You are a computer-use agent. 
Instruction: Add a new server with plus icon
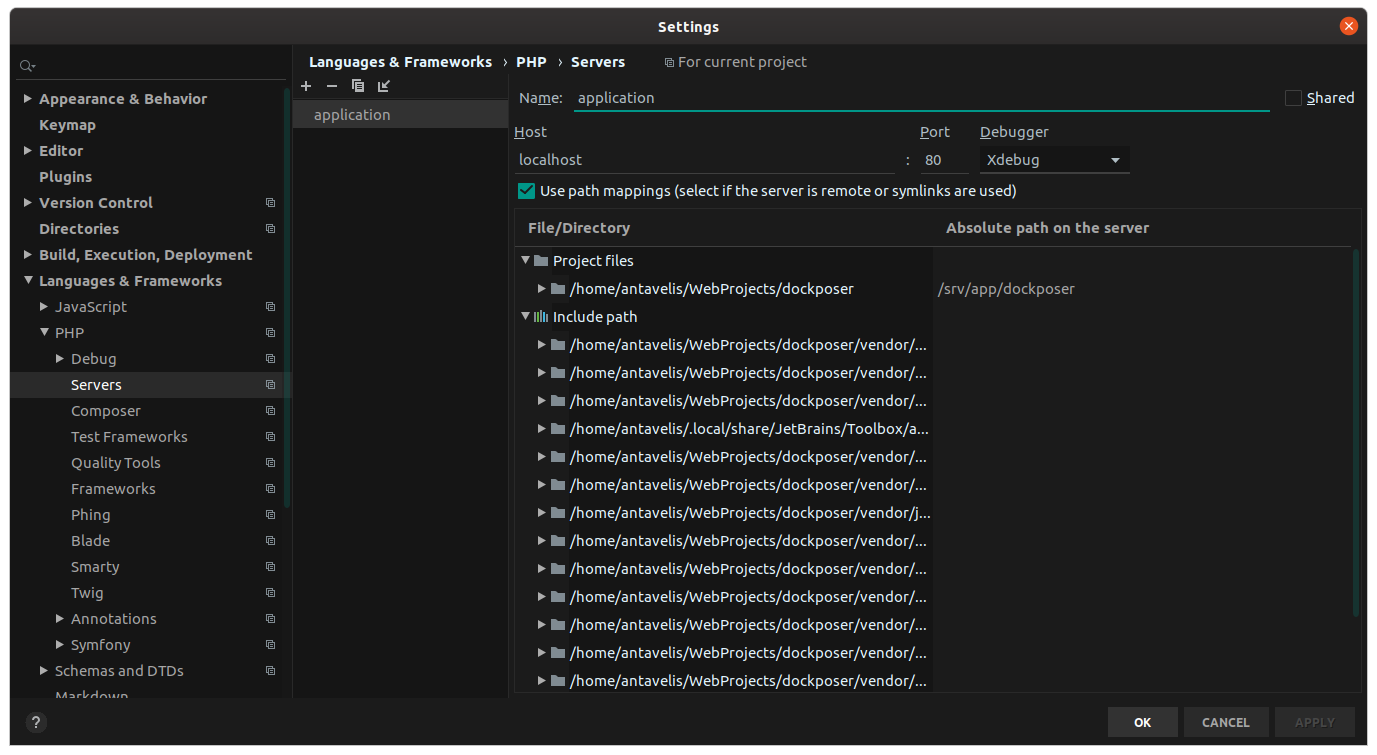pyautogui.click(x=306, y=86)
